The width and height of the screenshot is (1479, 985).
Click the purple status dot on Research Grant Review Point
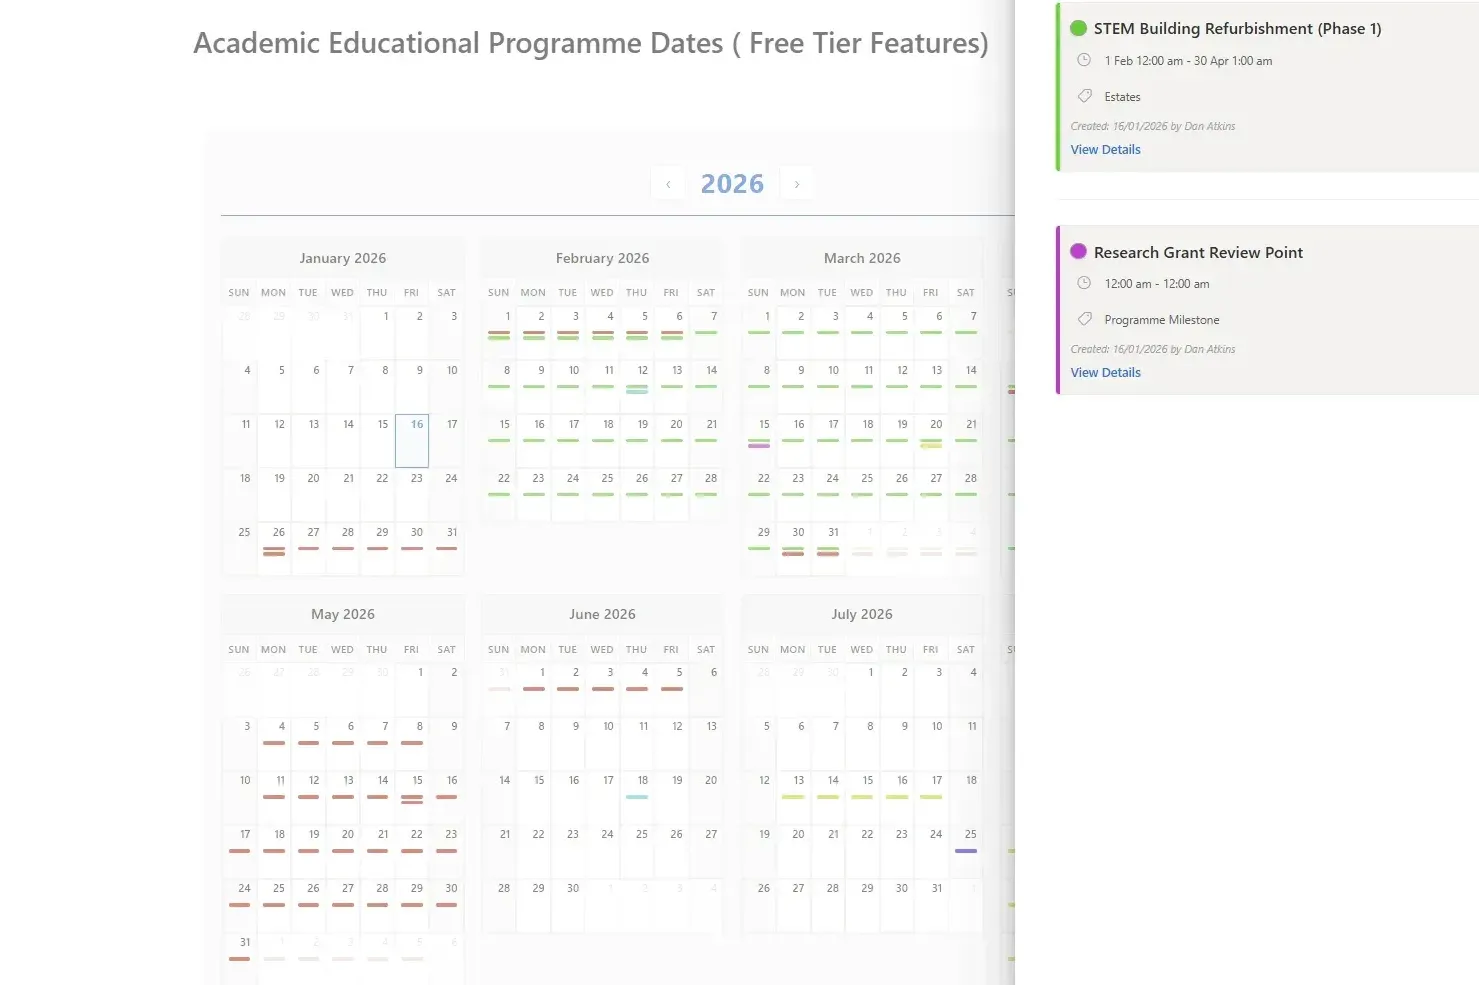coord(1078,252)
